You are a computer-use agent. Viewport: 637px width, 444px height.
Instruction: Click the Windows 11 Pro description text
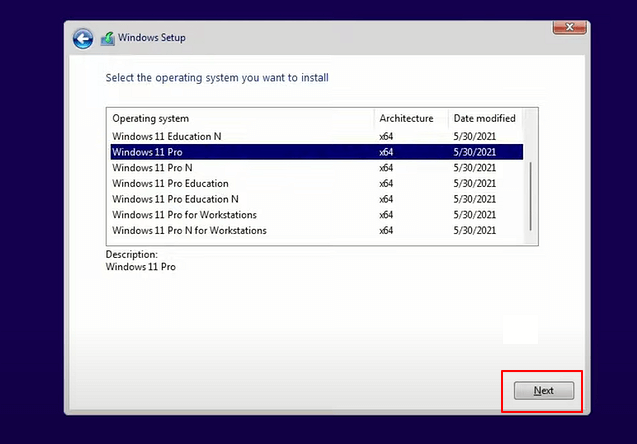pos(141,267)
